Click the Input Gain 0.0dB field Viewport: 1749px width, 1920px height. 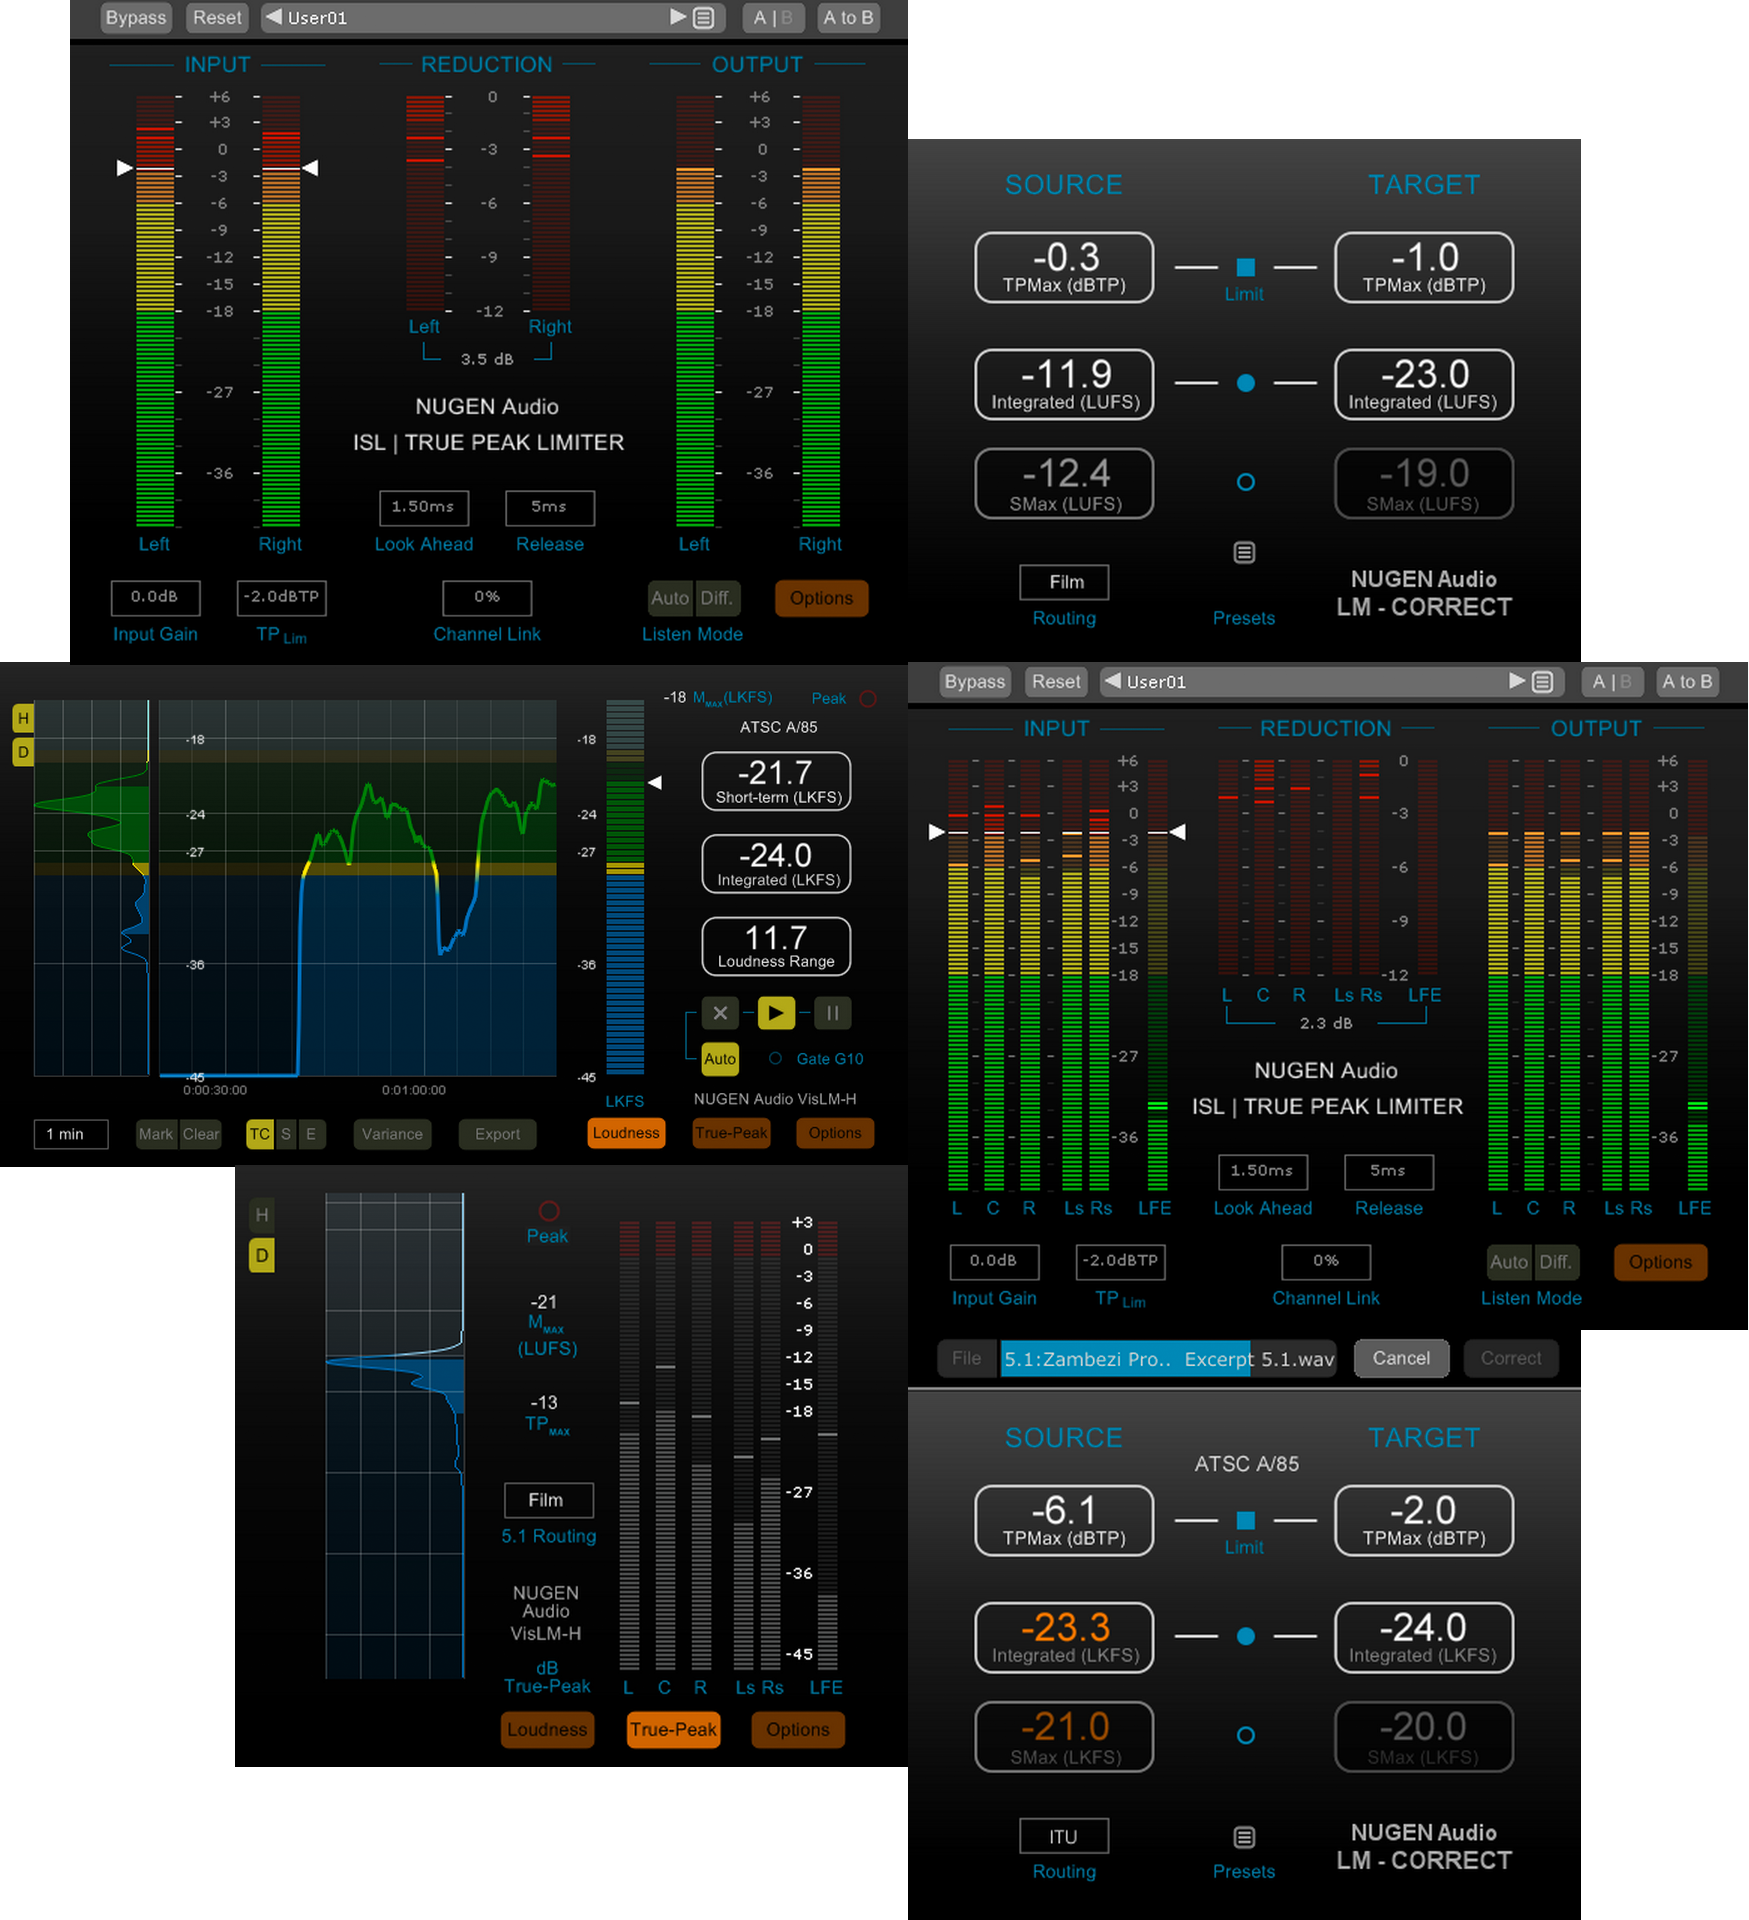[155, 598]
